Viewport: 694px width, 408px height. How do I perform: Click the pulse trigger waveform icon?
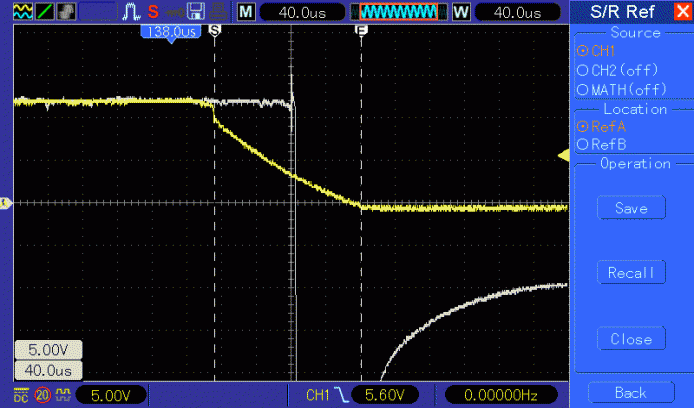pyautogui.click(x=131, y=12)
